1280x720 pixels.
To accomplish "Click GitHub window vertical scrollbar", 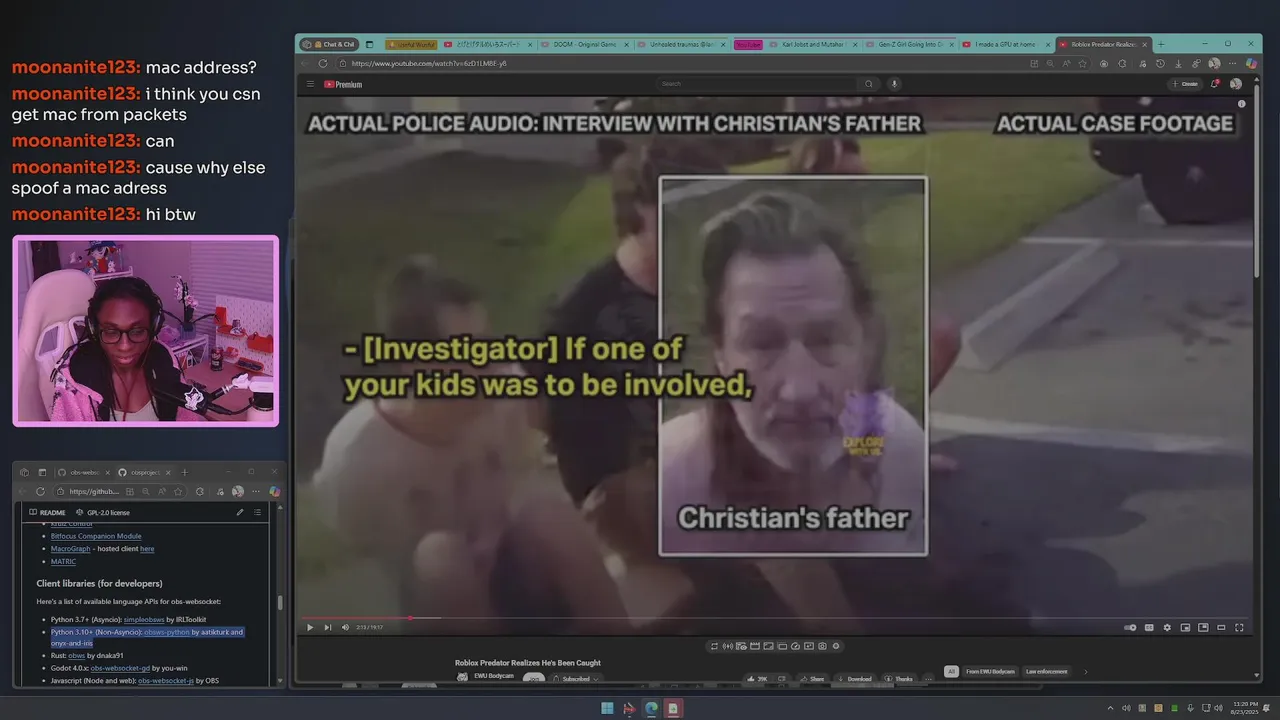I will click(280, 602).
